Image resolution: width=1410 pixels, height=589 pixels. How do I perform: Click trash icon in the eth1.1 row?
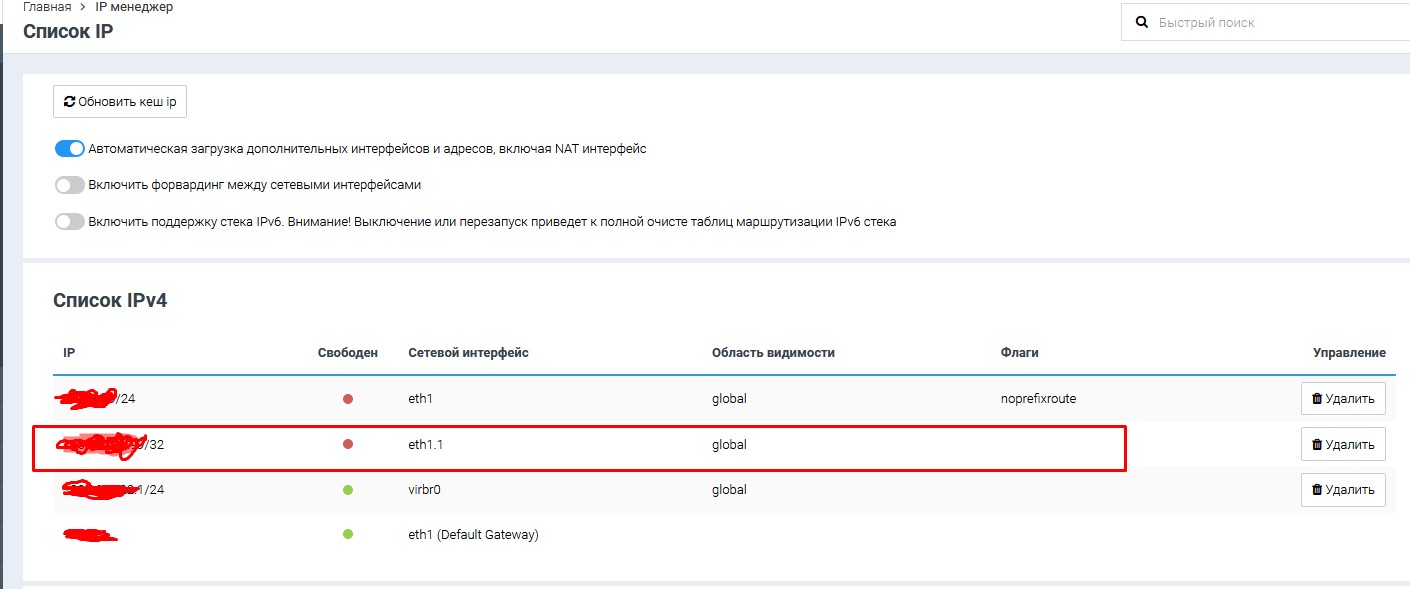(1317, 445)
